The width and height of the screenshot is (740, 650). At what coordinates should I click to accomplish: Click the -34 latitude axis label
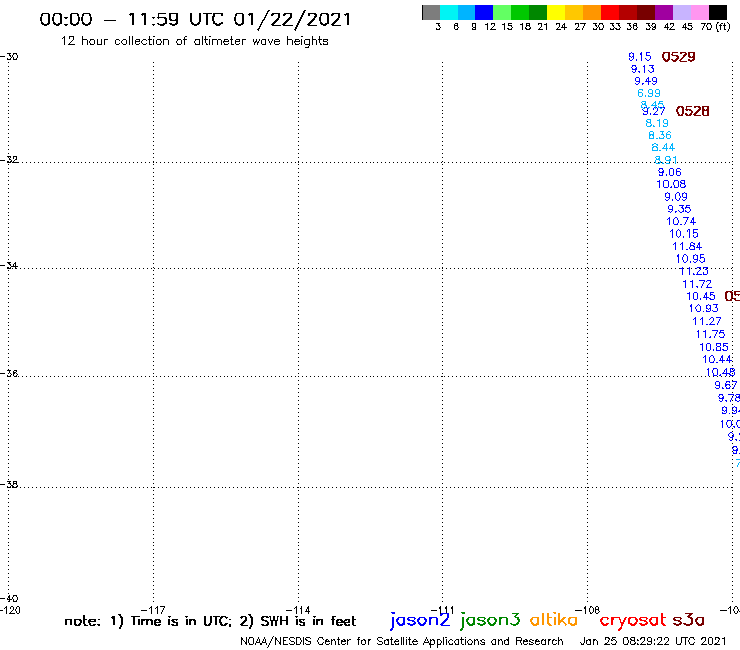(9, 266)
